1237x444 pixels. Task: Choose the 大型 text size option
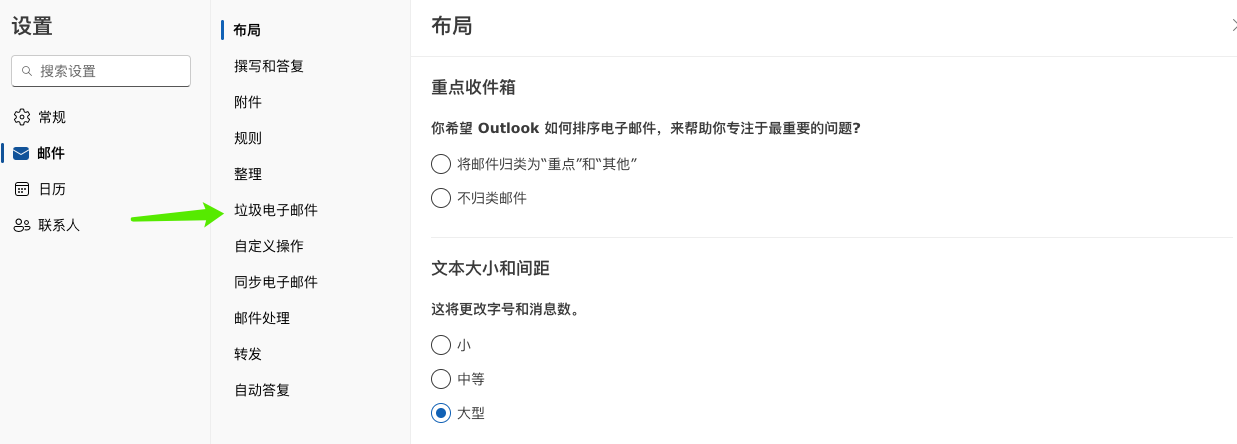click(441, 413)
